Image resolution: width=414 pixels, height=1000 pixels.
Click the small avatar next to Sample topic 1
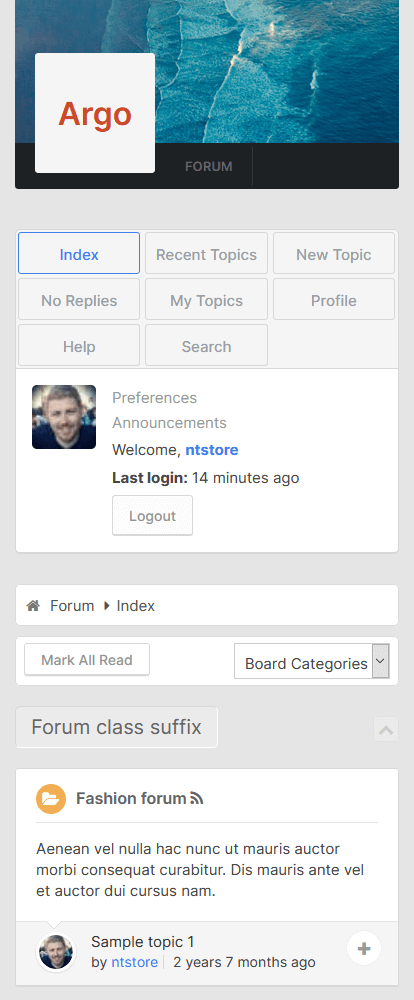pyautogui.click(x=55, y=952)
